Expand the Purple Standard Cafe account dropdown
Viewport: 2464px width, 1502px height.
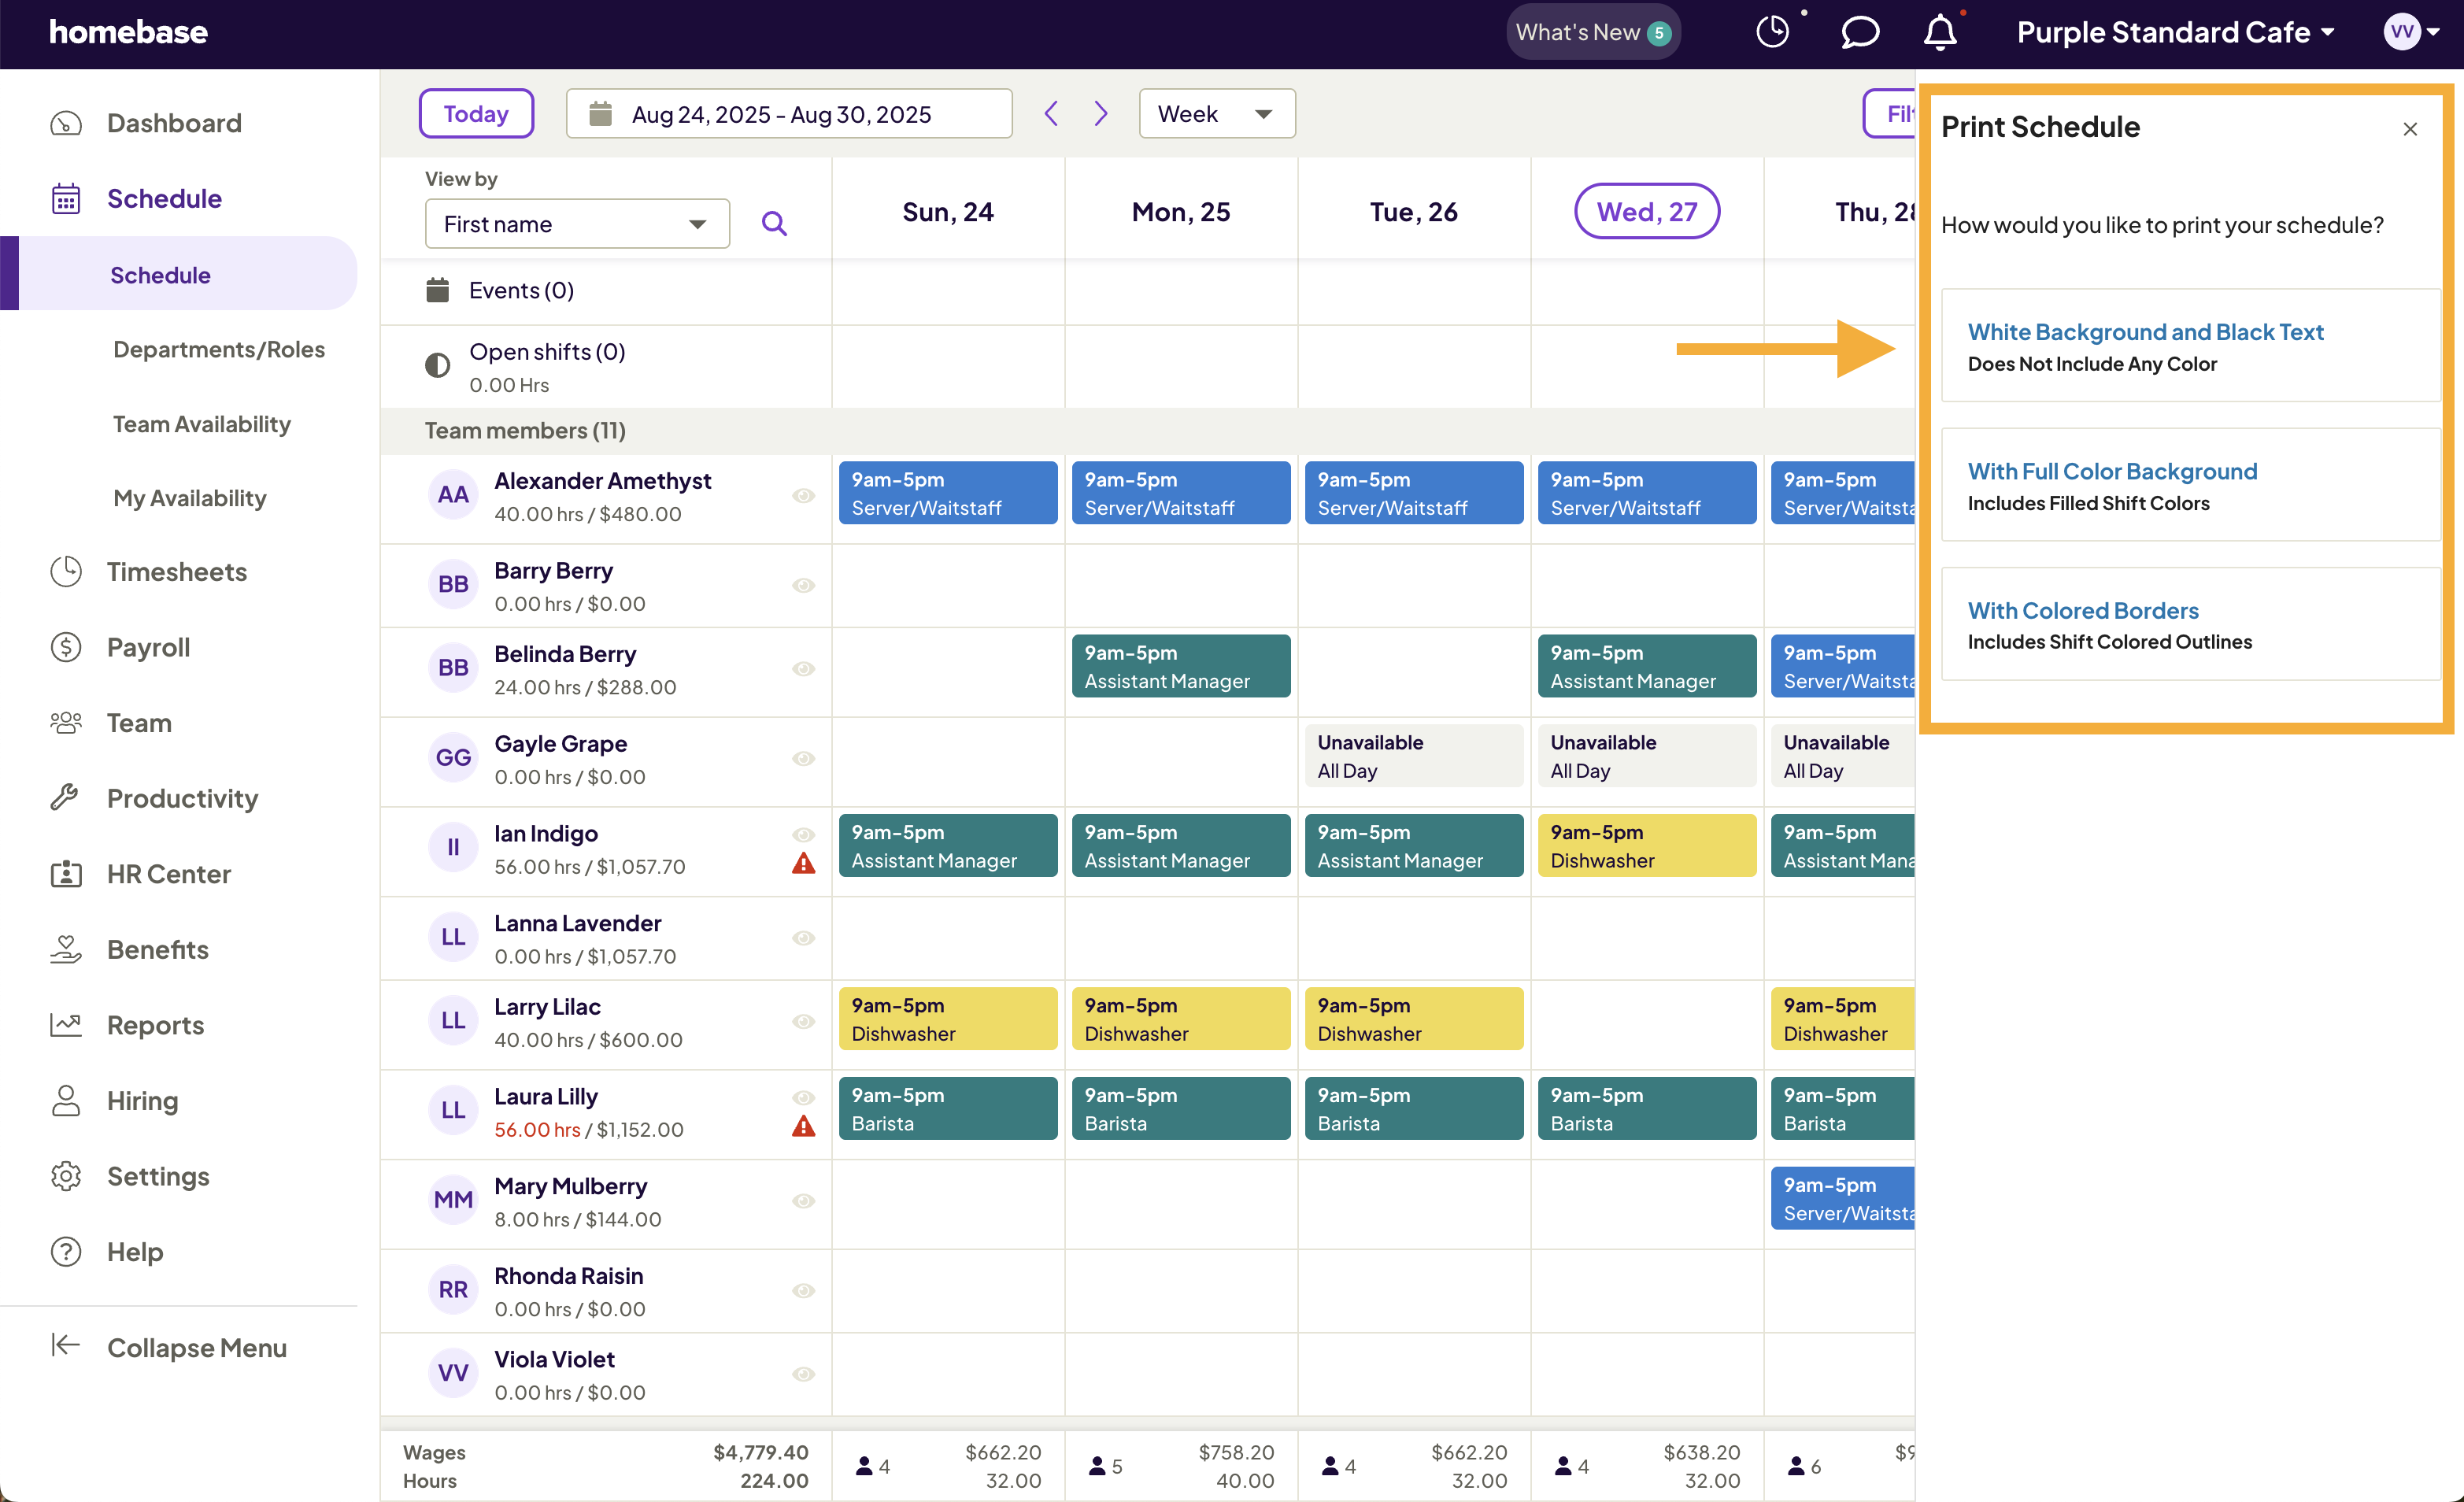[2176, 31]
